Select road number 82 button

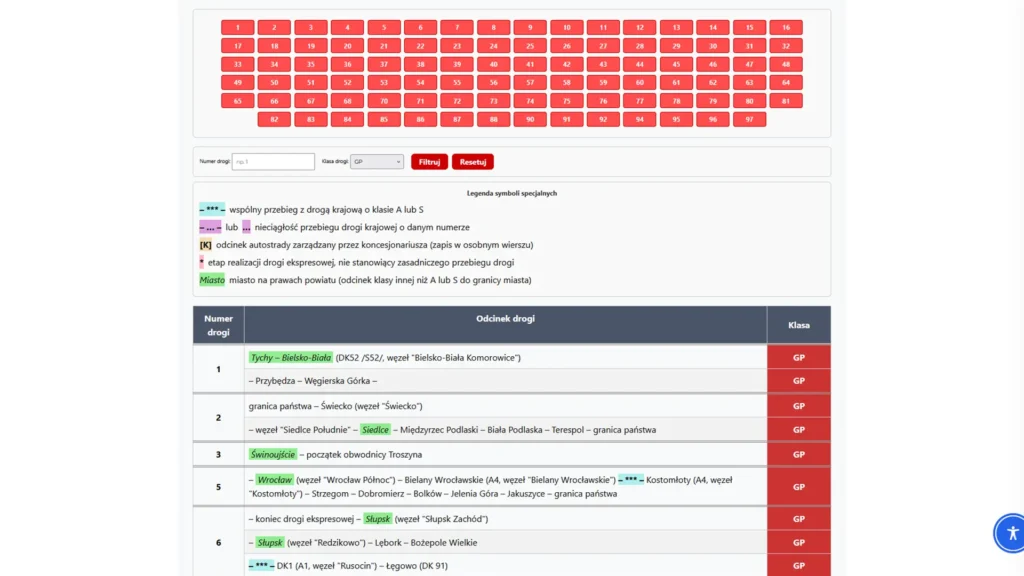click(x=274, y=119)
